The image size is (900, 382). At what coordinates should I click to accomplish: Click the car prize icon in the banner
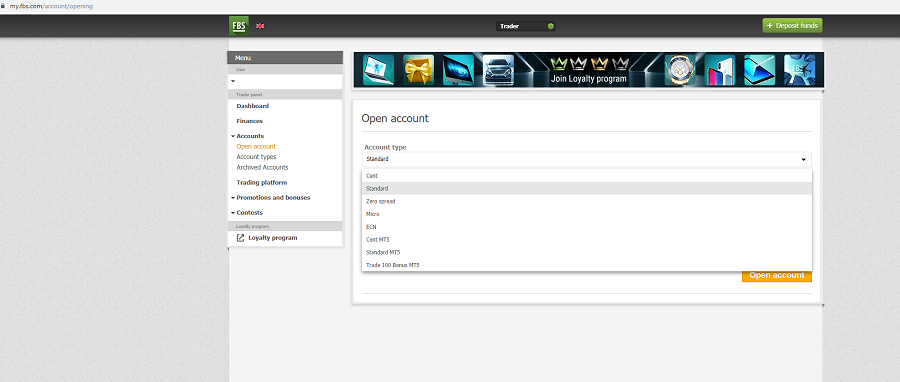tap(498, 70)
